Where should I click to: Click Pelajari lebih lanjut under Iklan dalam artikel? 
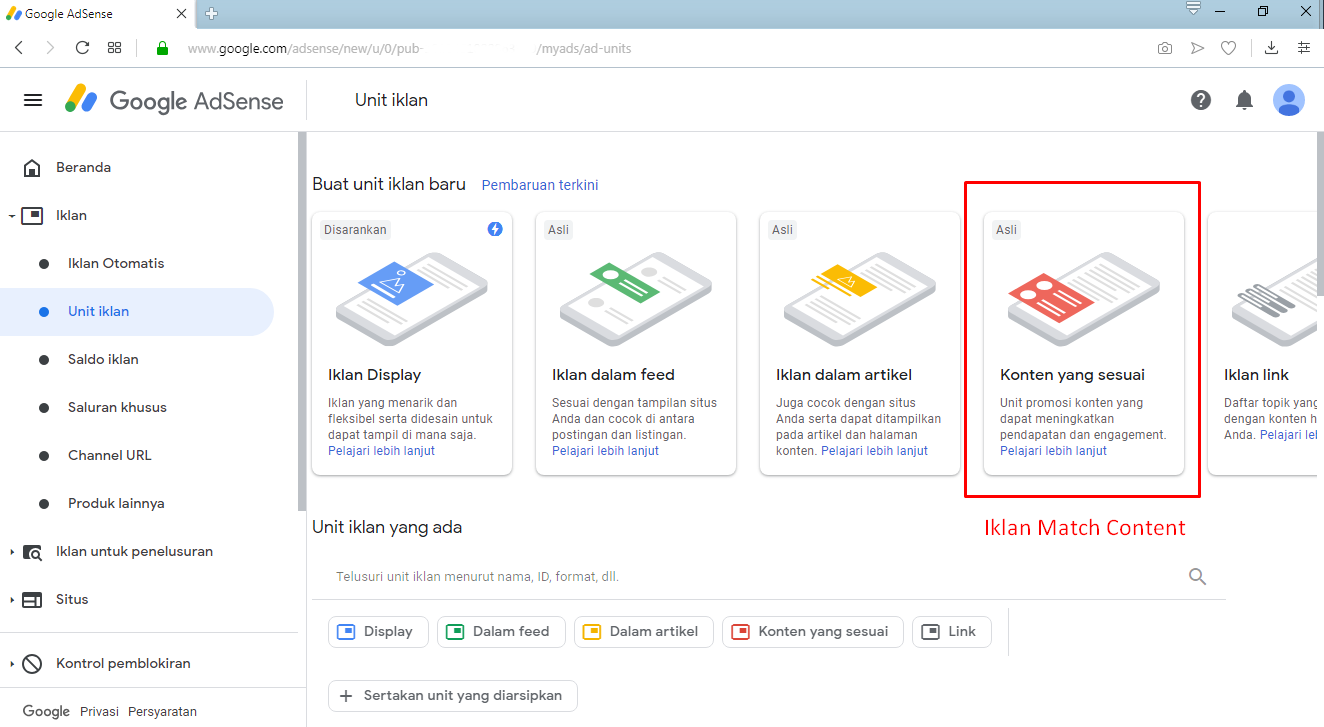tap(874, 451)
